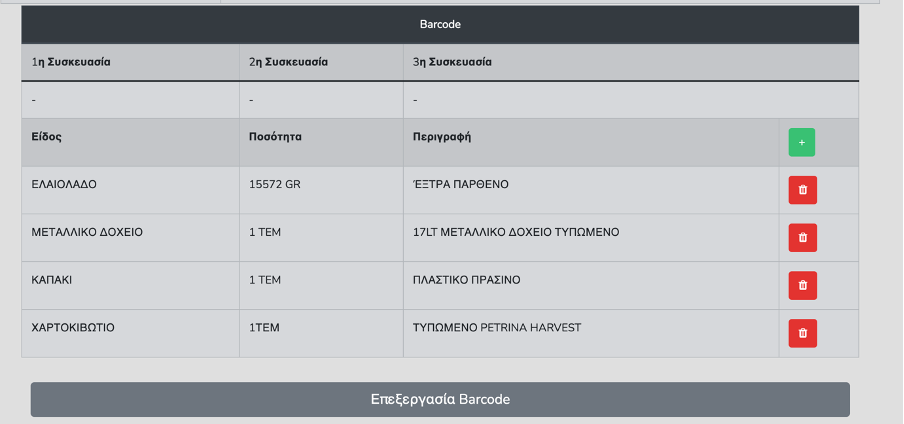This screenshot has height=424, width=904.
Task: Select the 1η Συσκευασία column header
Action: pyautogui.click(x=130, y=62)
